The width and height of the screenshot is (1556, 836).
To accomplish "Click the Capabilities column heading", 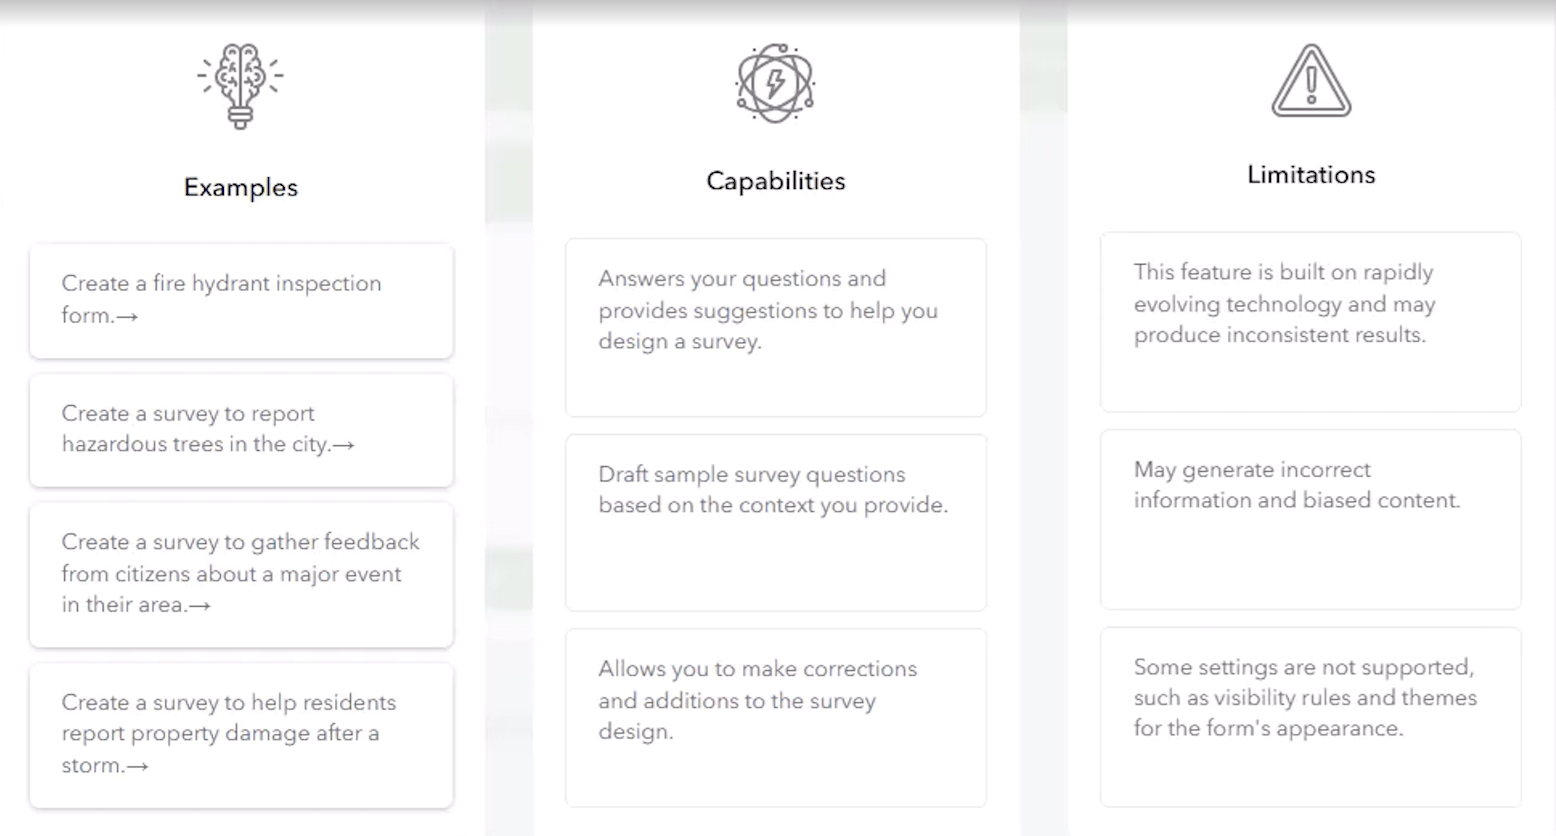I will 776,181.
